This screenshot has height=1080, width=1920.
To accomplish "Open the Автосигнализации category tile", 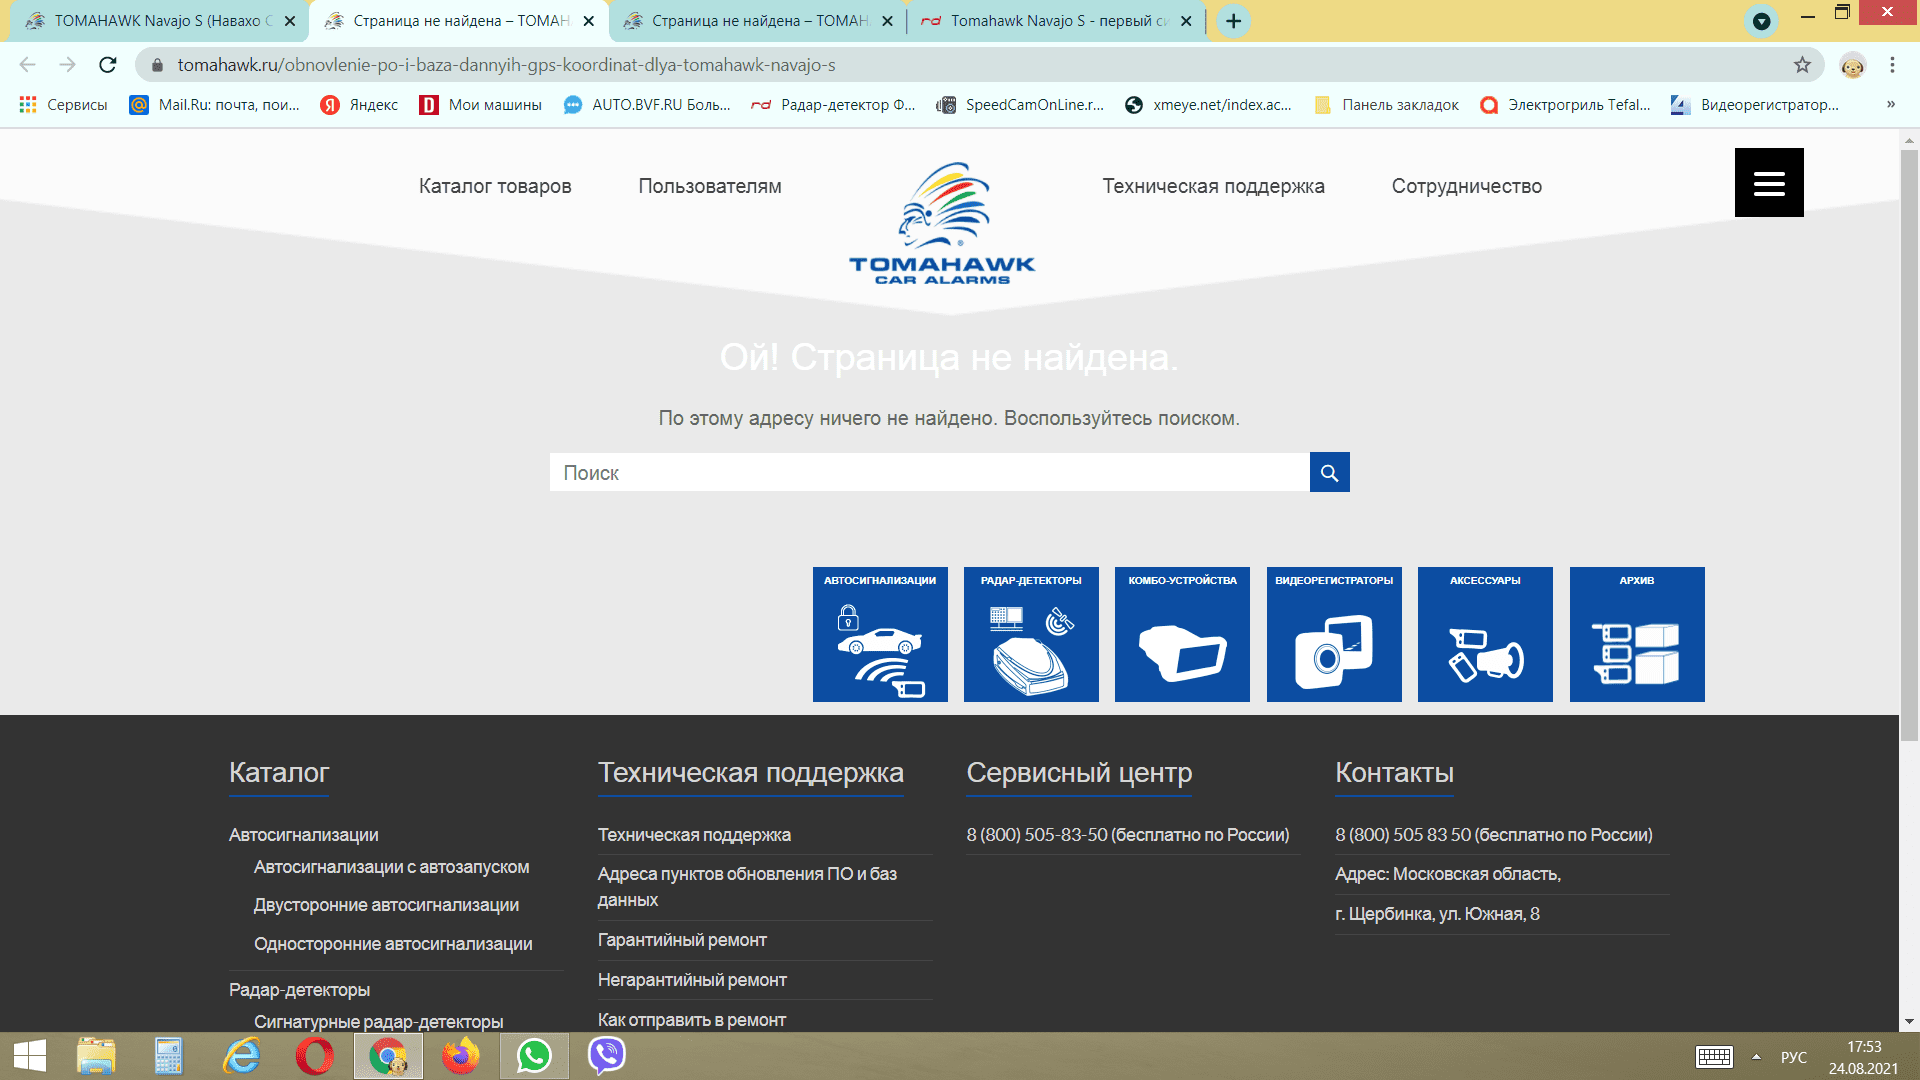I will tap(880, 634).
